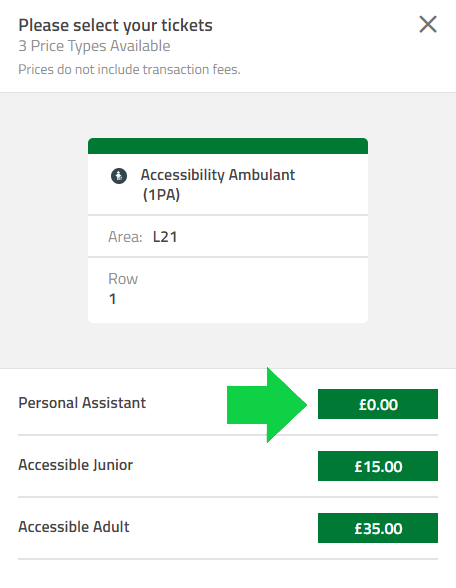
Task: Click the Area L21 row
Action: pos(228,237)
